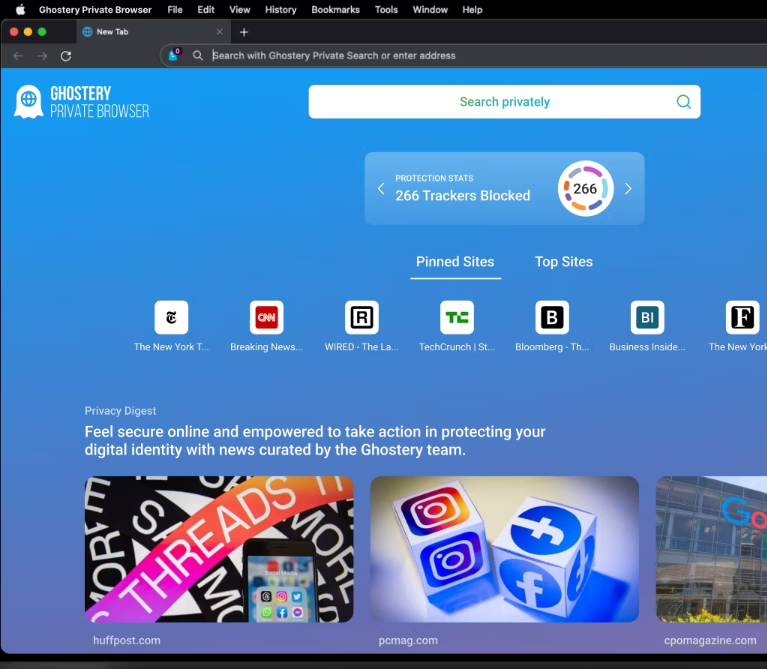This screenshot has width=767, height=669.
Task: Click Business Inside... site label
Action: click(x=648, y=347)
